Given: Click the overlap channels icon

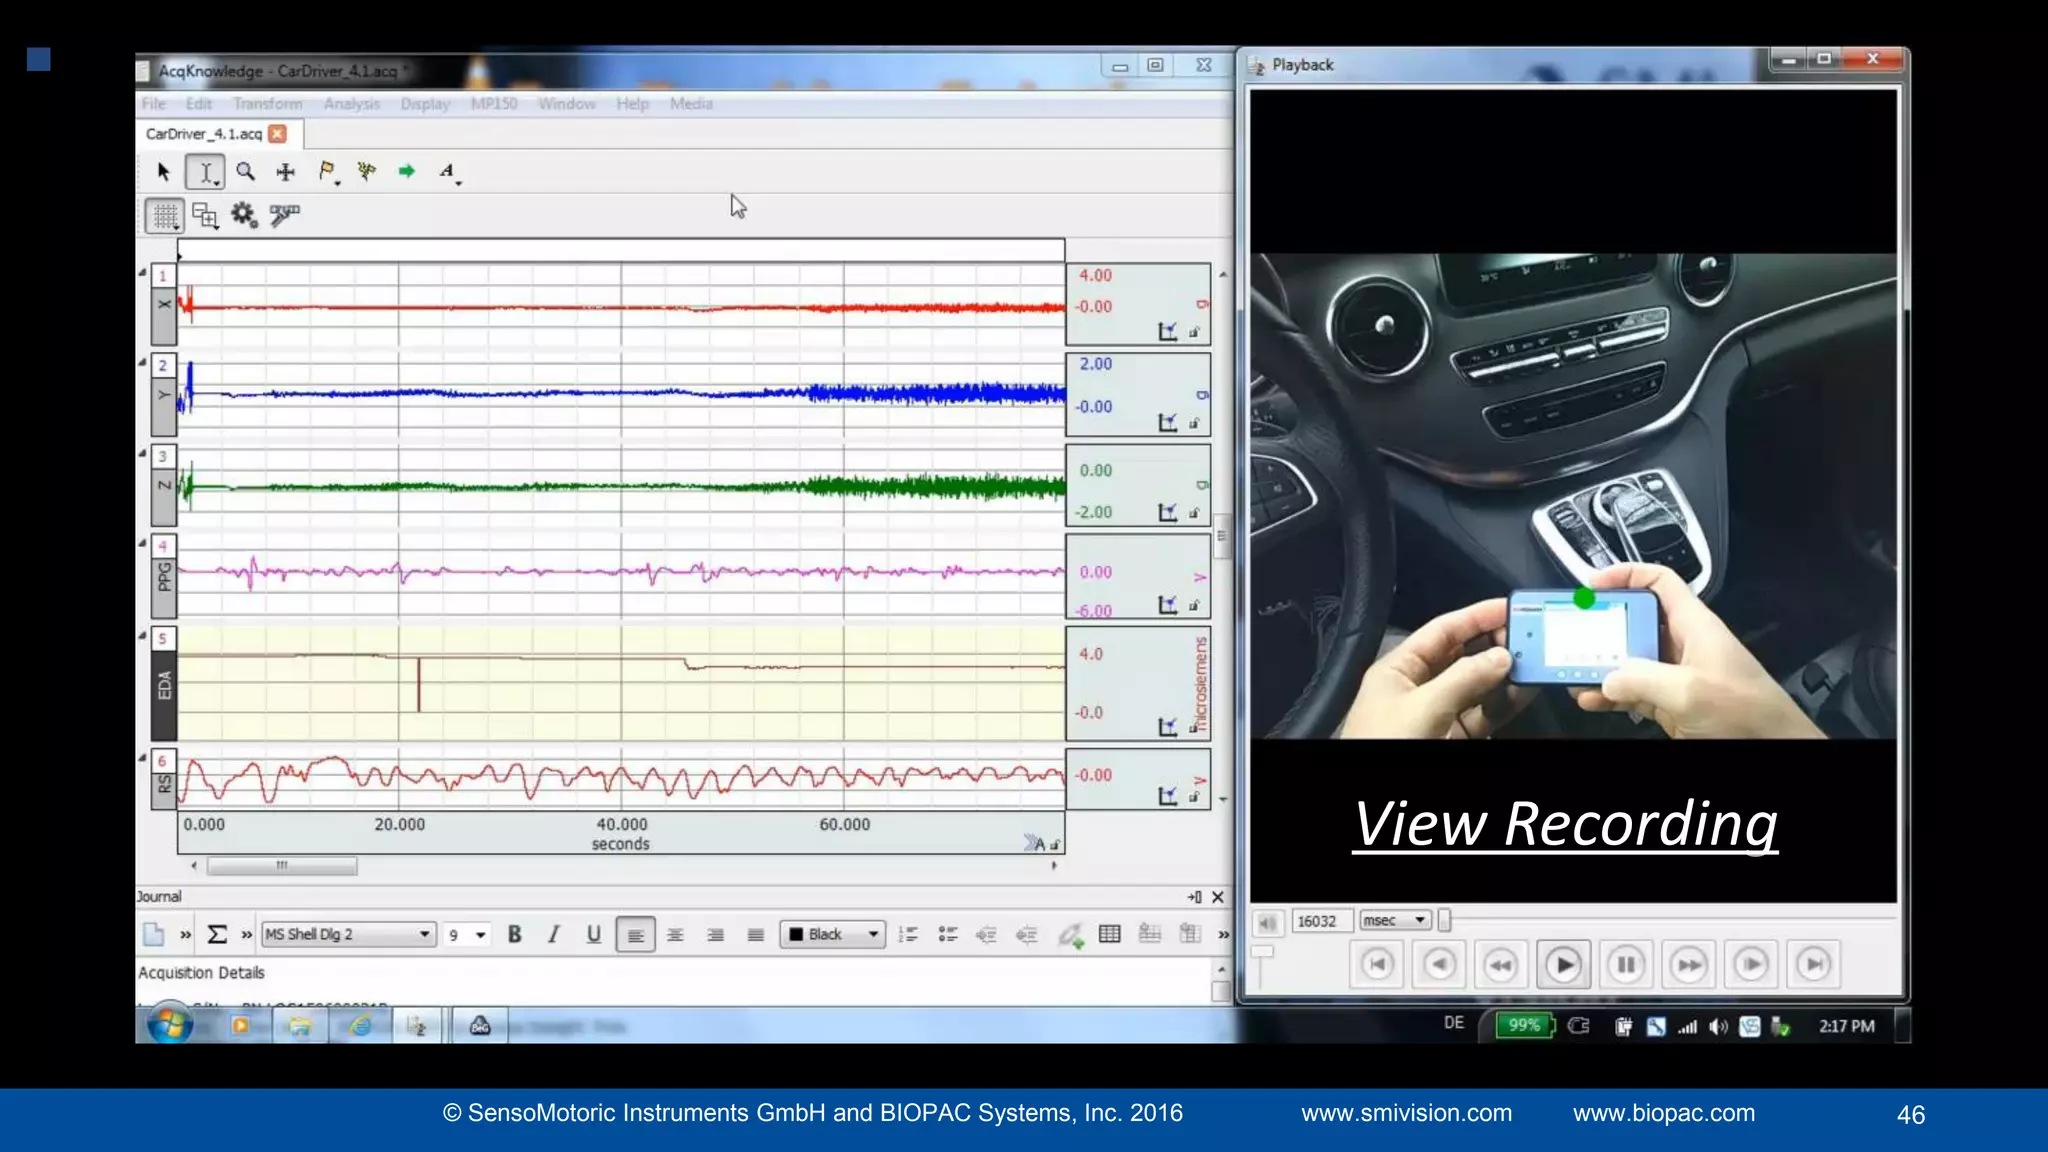Looking at the screenshot, I should [x=205, y=215].
